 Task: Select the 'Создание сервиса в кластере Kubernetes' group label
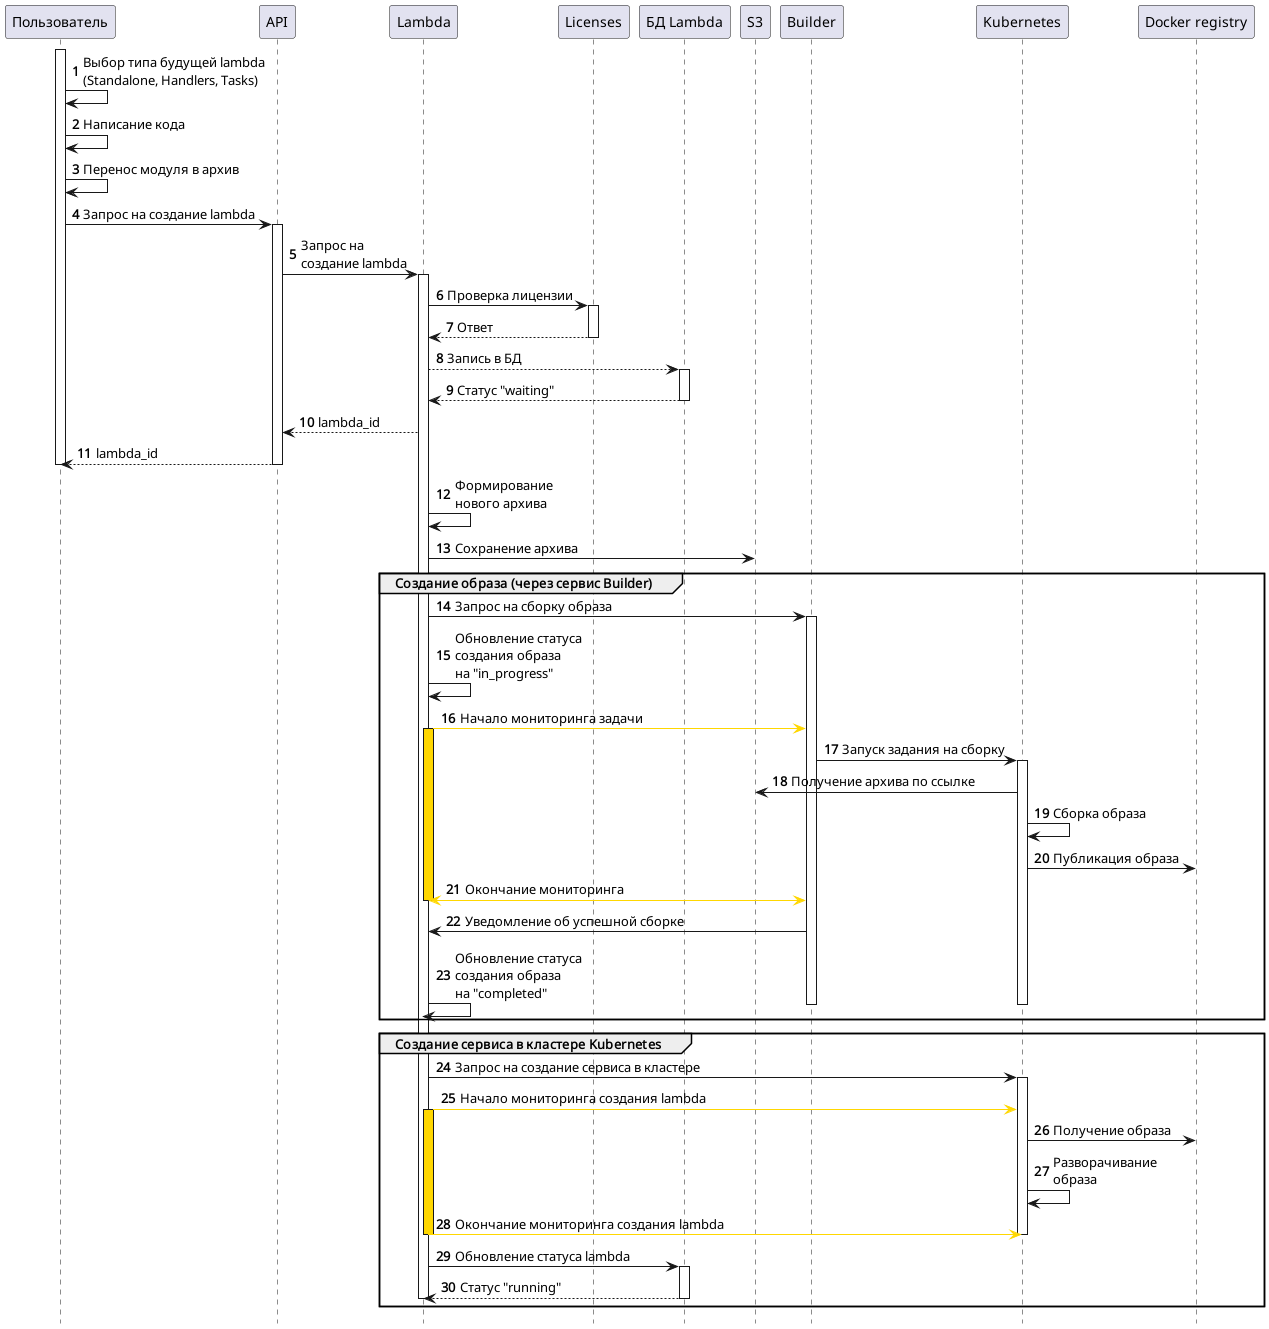pos(528,1044)
